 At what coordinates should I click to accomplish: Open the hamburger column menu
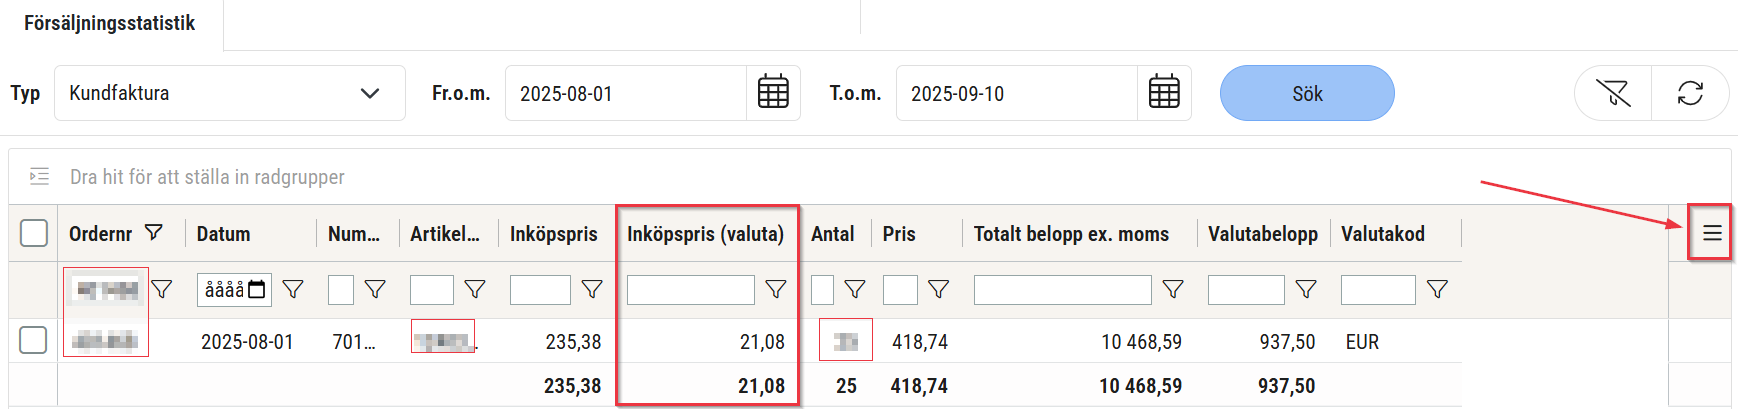click(1711, 233)
